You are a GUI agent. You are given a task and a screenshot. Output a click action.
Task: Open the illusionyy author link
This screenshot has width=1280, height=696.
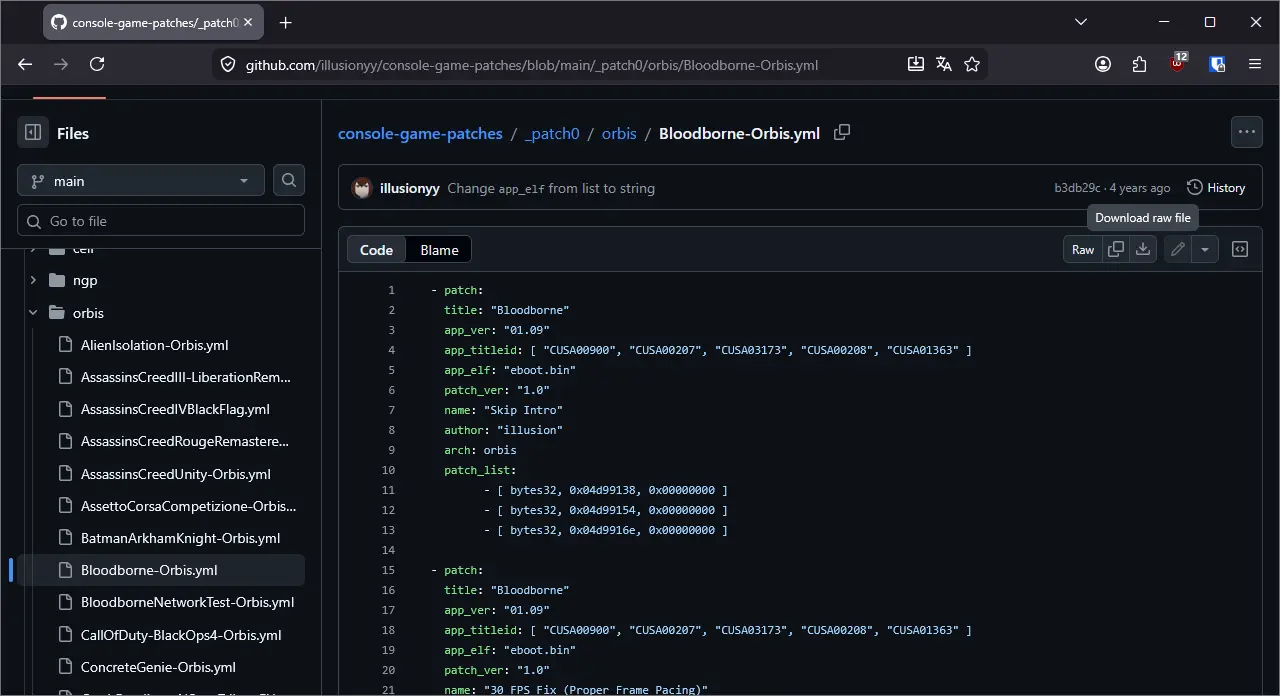click(410, 188)
